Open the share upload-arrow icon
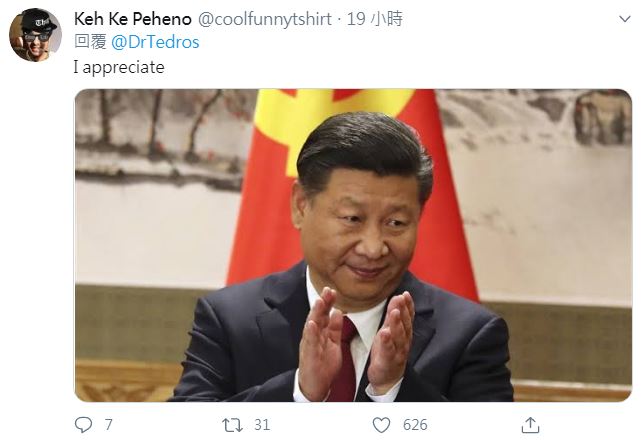 530,425
